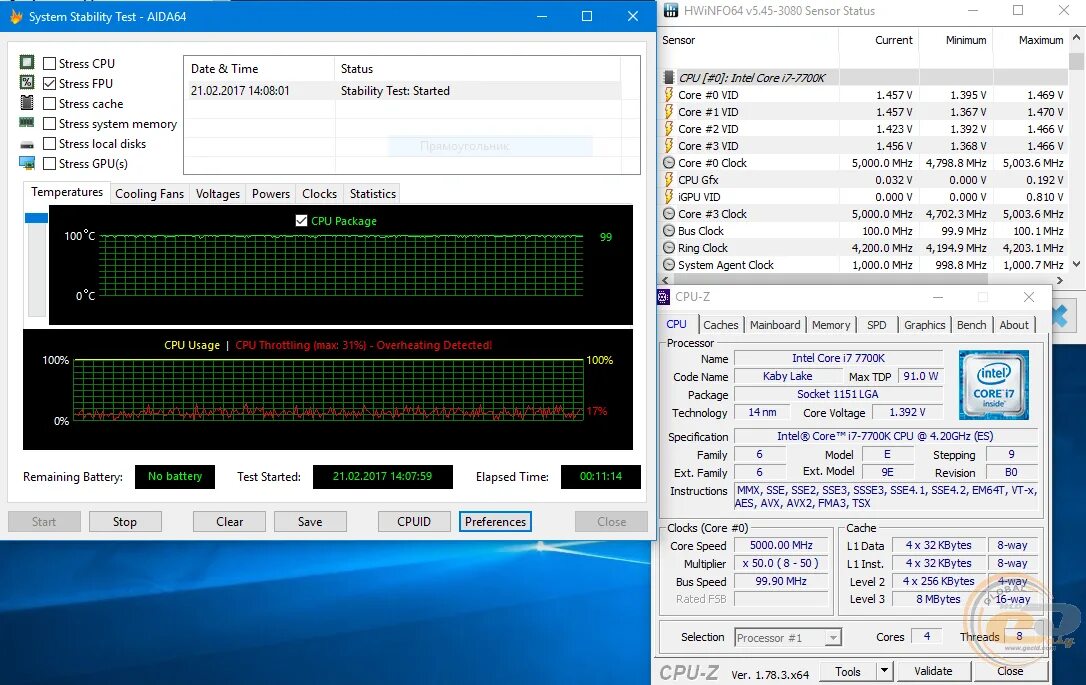
Task: Open the Caches tab in CPU-Z
Action: tap(721, 325)
